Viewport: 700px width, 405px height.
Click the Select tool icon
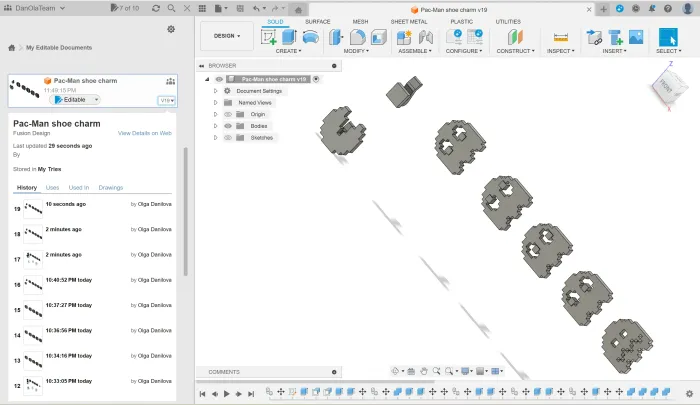pos(667,37)
